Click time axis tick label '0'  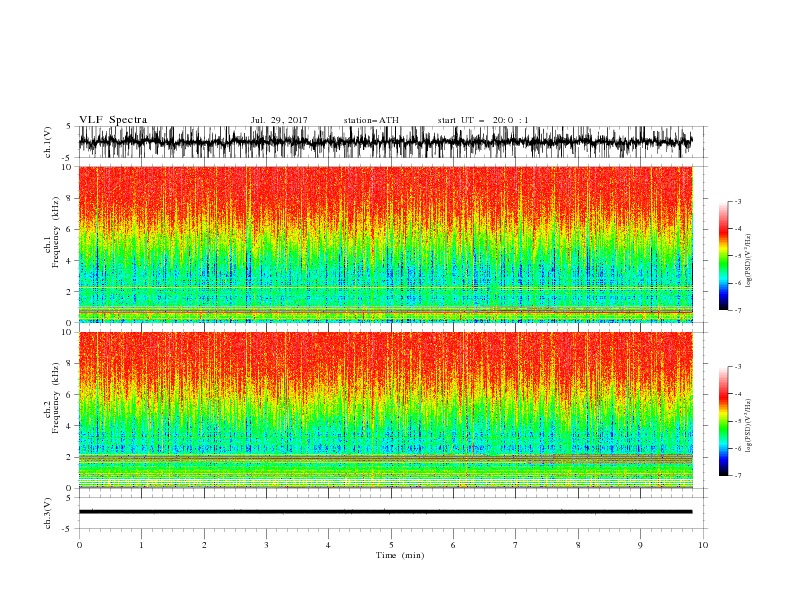79,545
